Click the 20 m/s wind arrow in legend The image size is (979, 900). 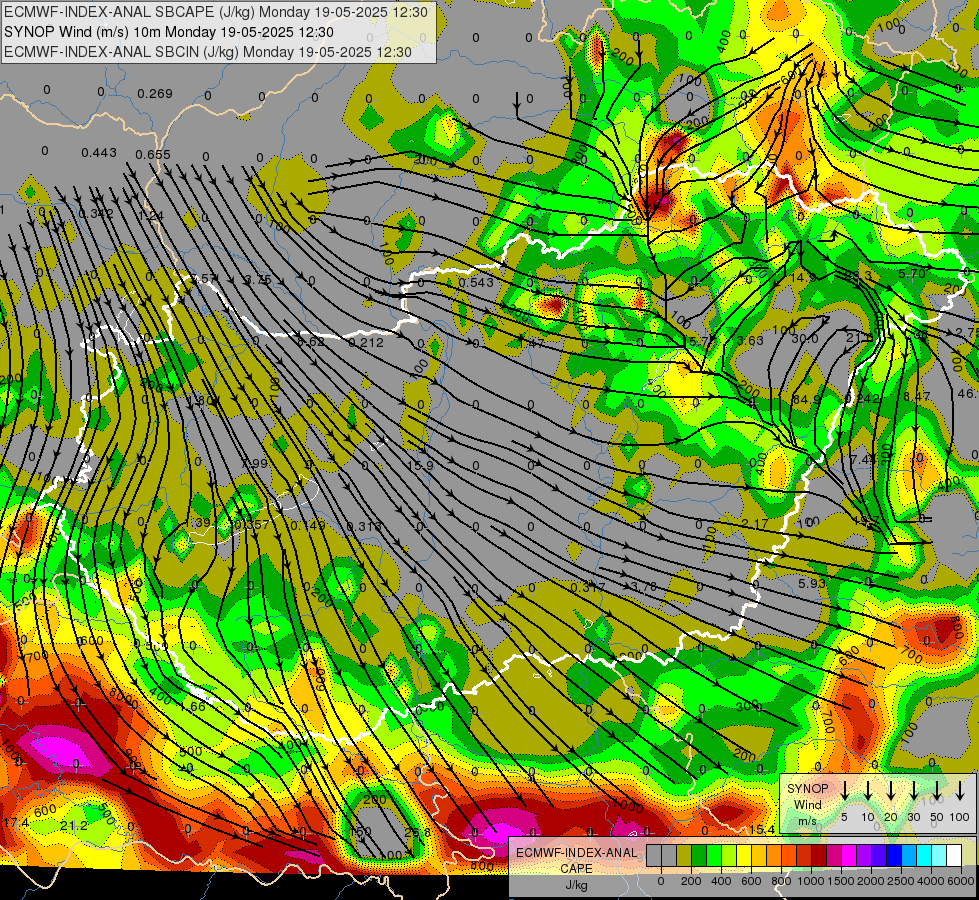[890, 791]
